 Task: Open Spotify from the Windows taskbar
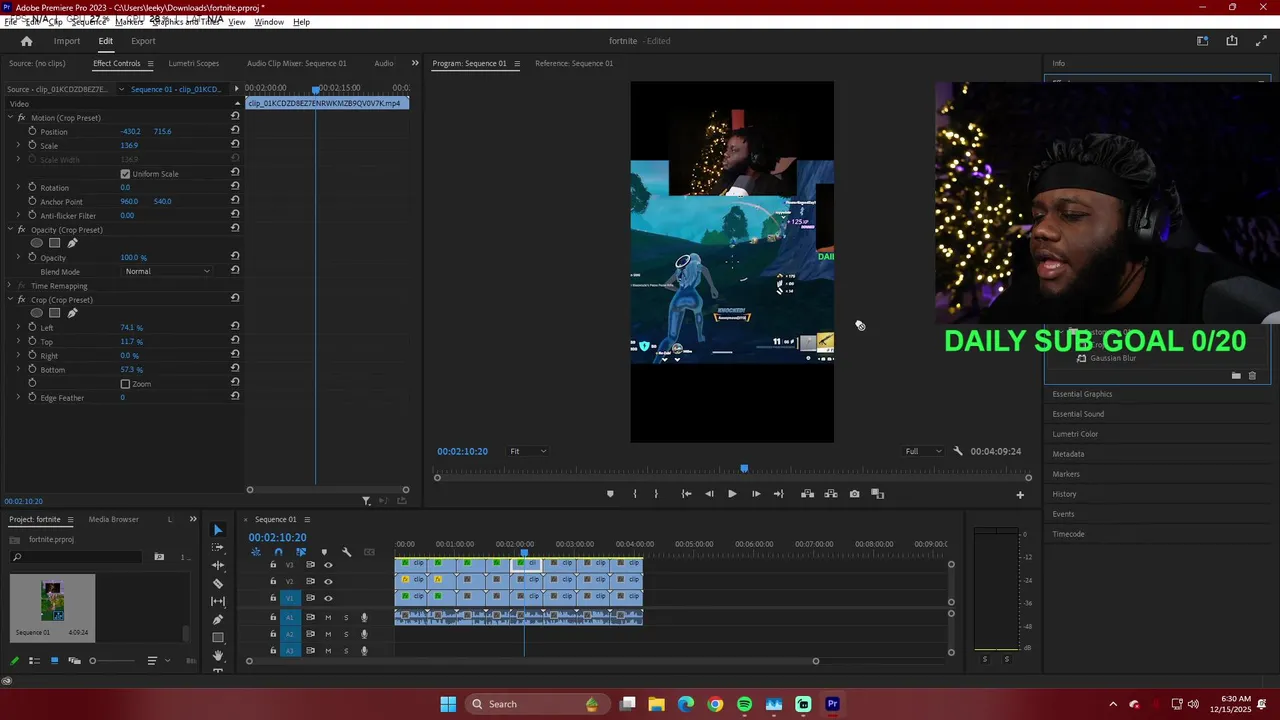click(x=744, y=704)
